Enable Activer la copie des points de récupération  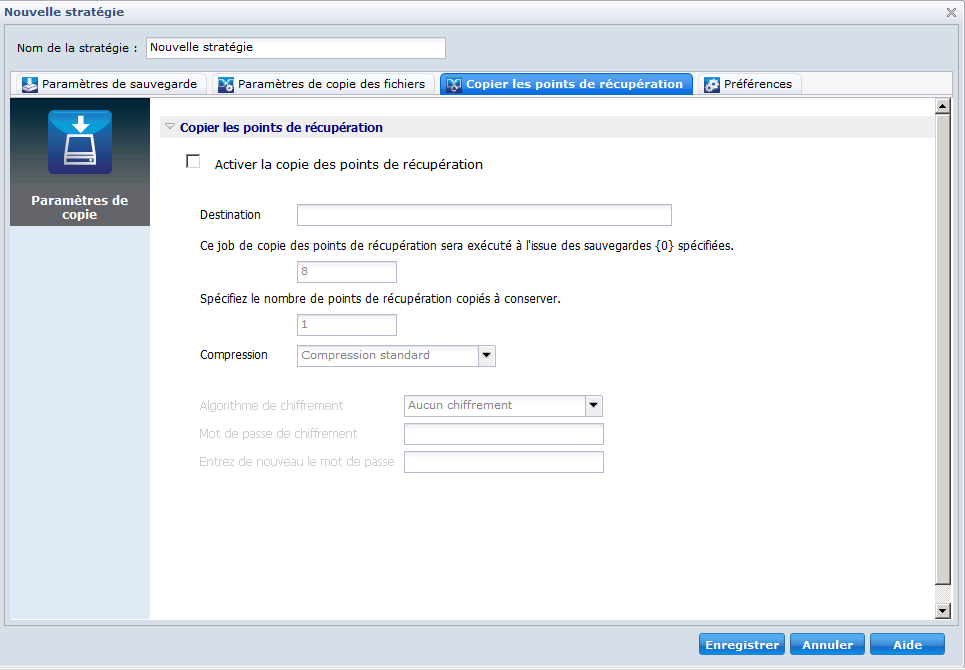(193, 162)
